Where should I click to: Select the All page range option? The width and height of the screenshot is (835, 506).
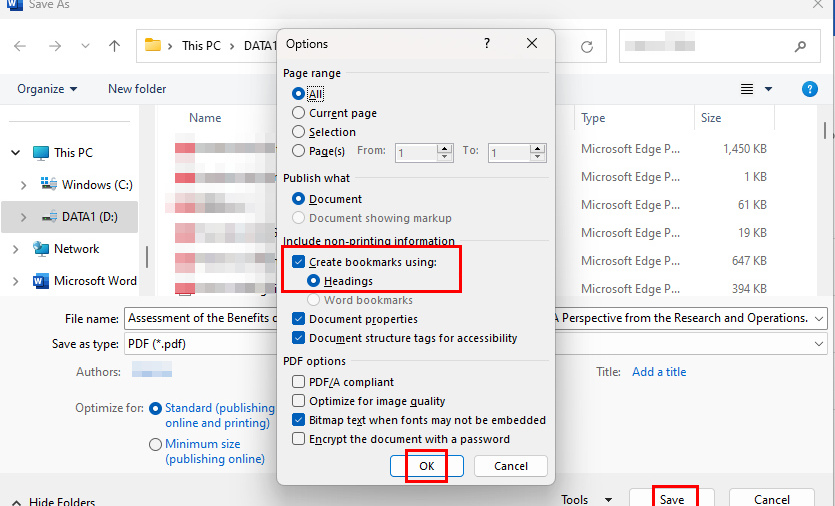(x=298, y=94)
